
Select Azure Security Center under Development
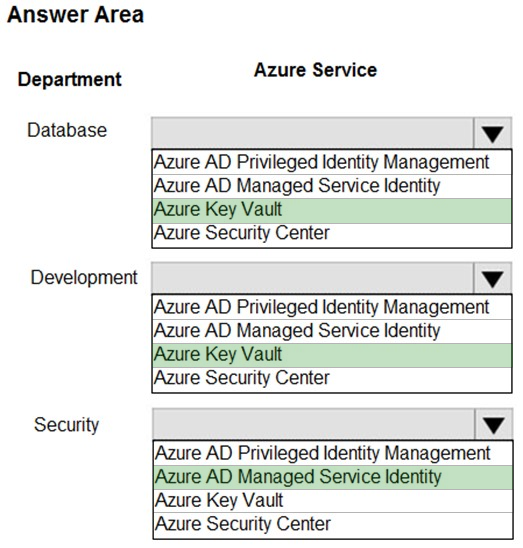[x=332, y=380]
